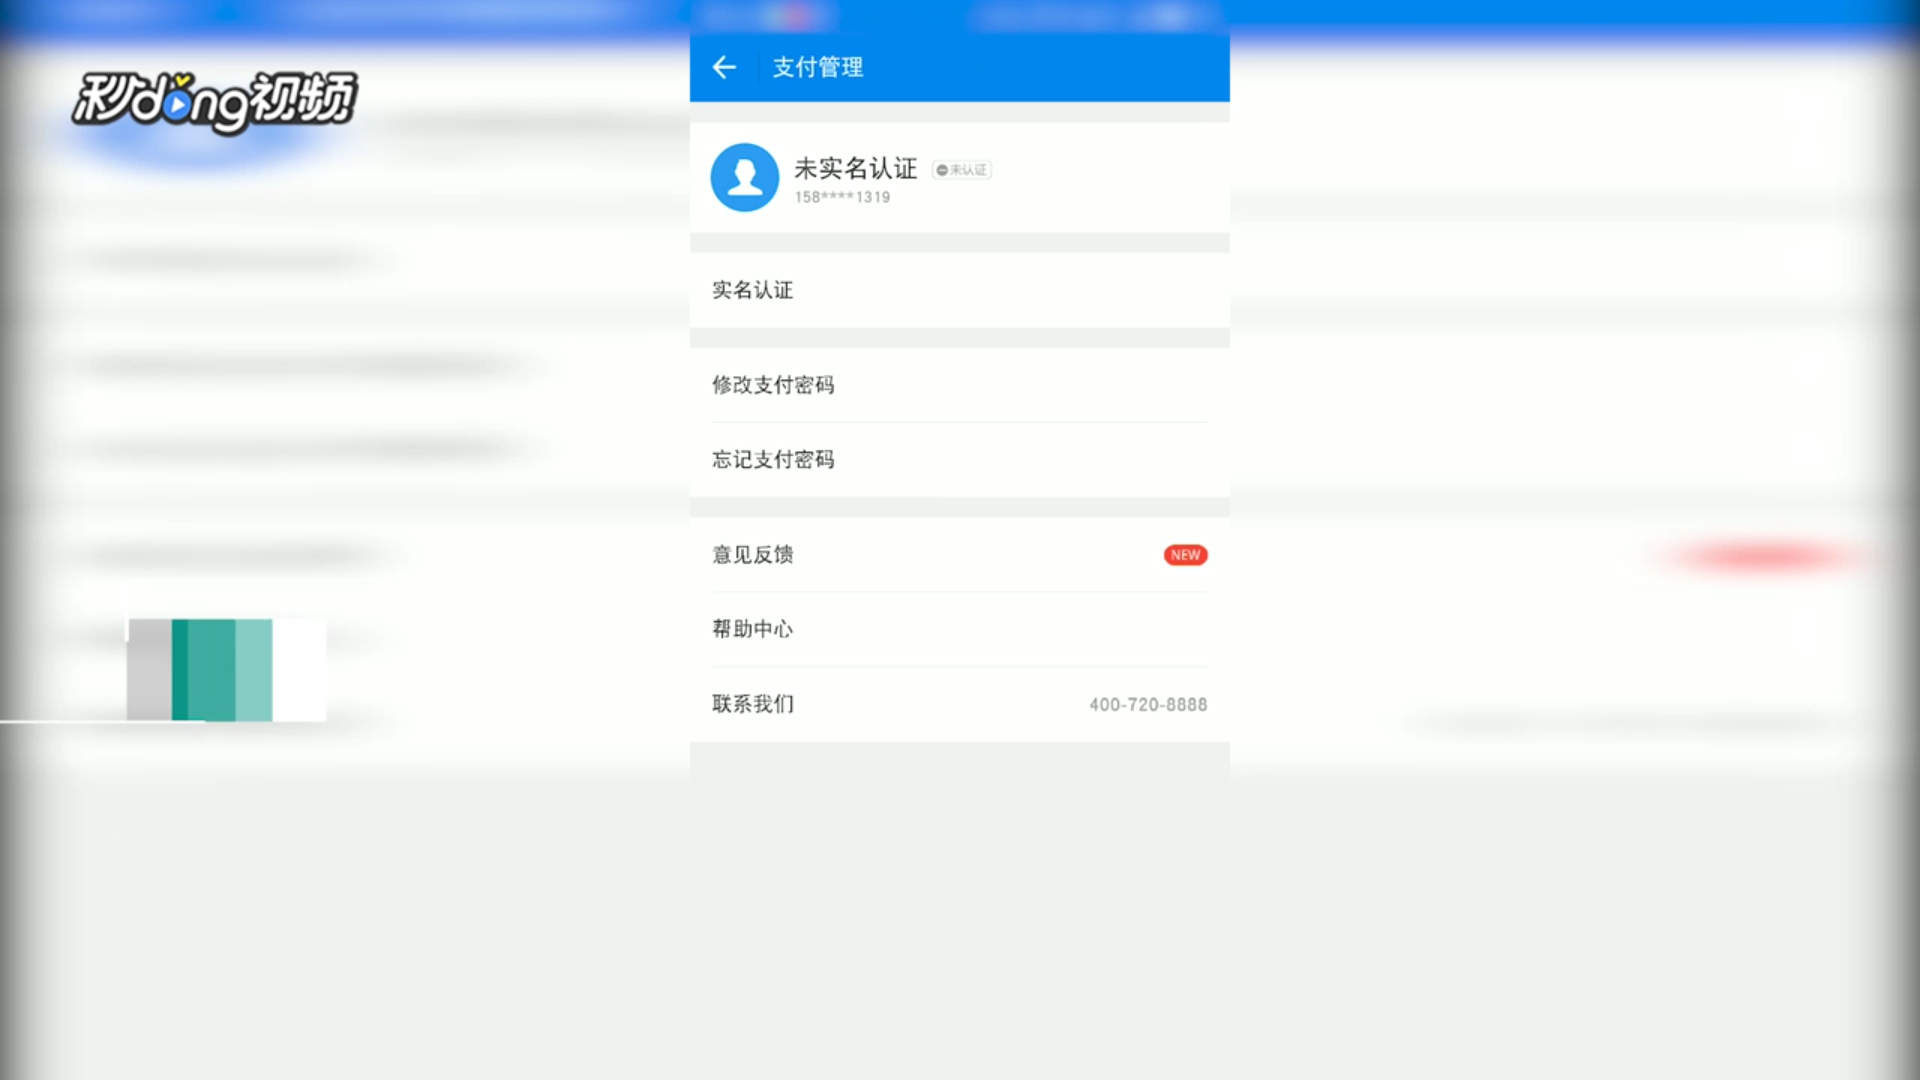Select the white color swatch
Viewport: 1920px width, 1080px height.
point(298,669)
